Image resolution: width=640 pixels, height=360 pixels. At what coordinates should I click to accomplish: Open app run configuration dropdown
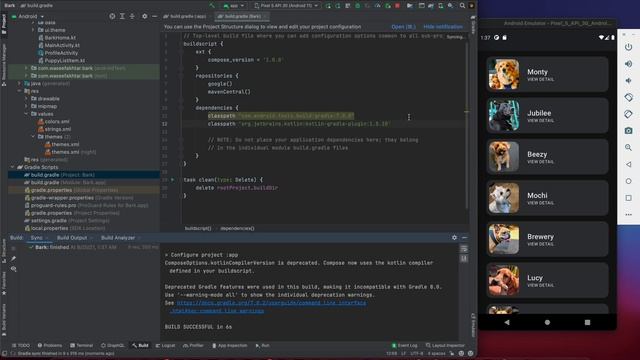[x=233, y=6]
